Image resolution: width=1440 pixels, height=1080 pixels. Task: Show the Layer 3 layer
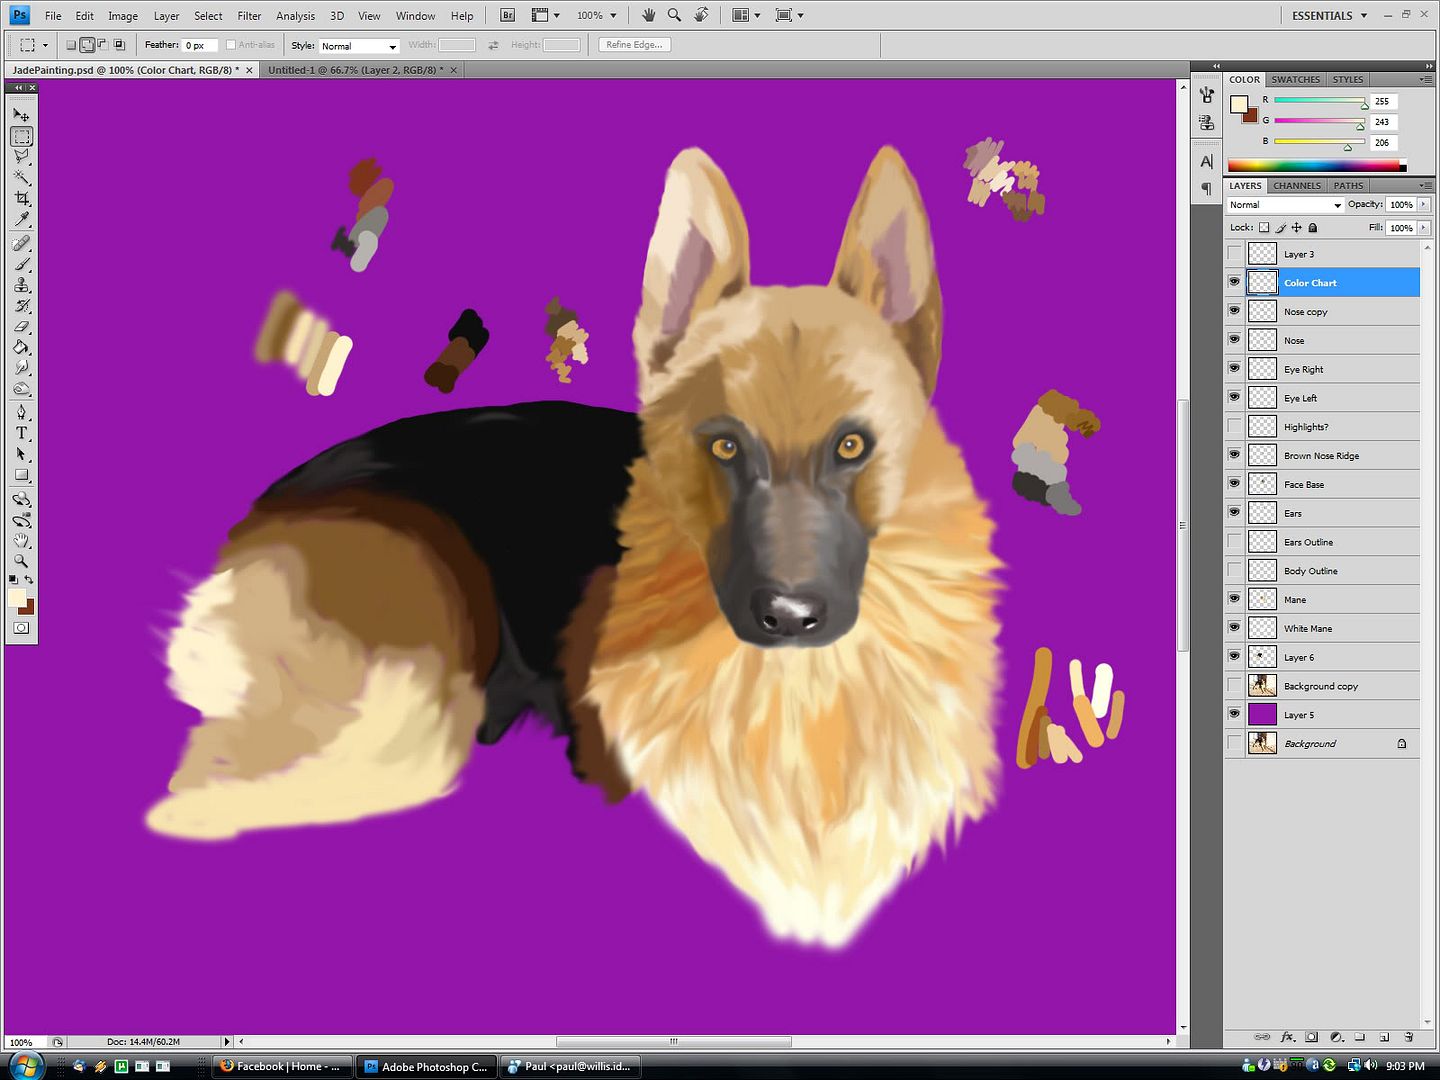(x=1234, y=253)
